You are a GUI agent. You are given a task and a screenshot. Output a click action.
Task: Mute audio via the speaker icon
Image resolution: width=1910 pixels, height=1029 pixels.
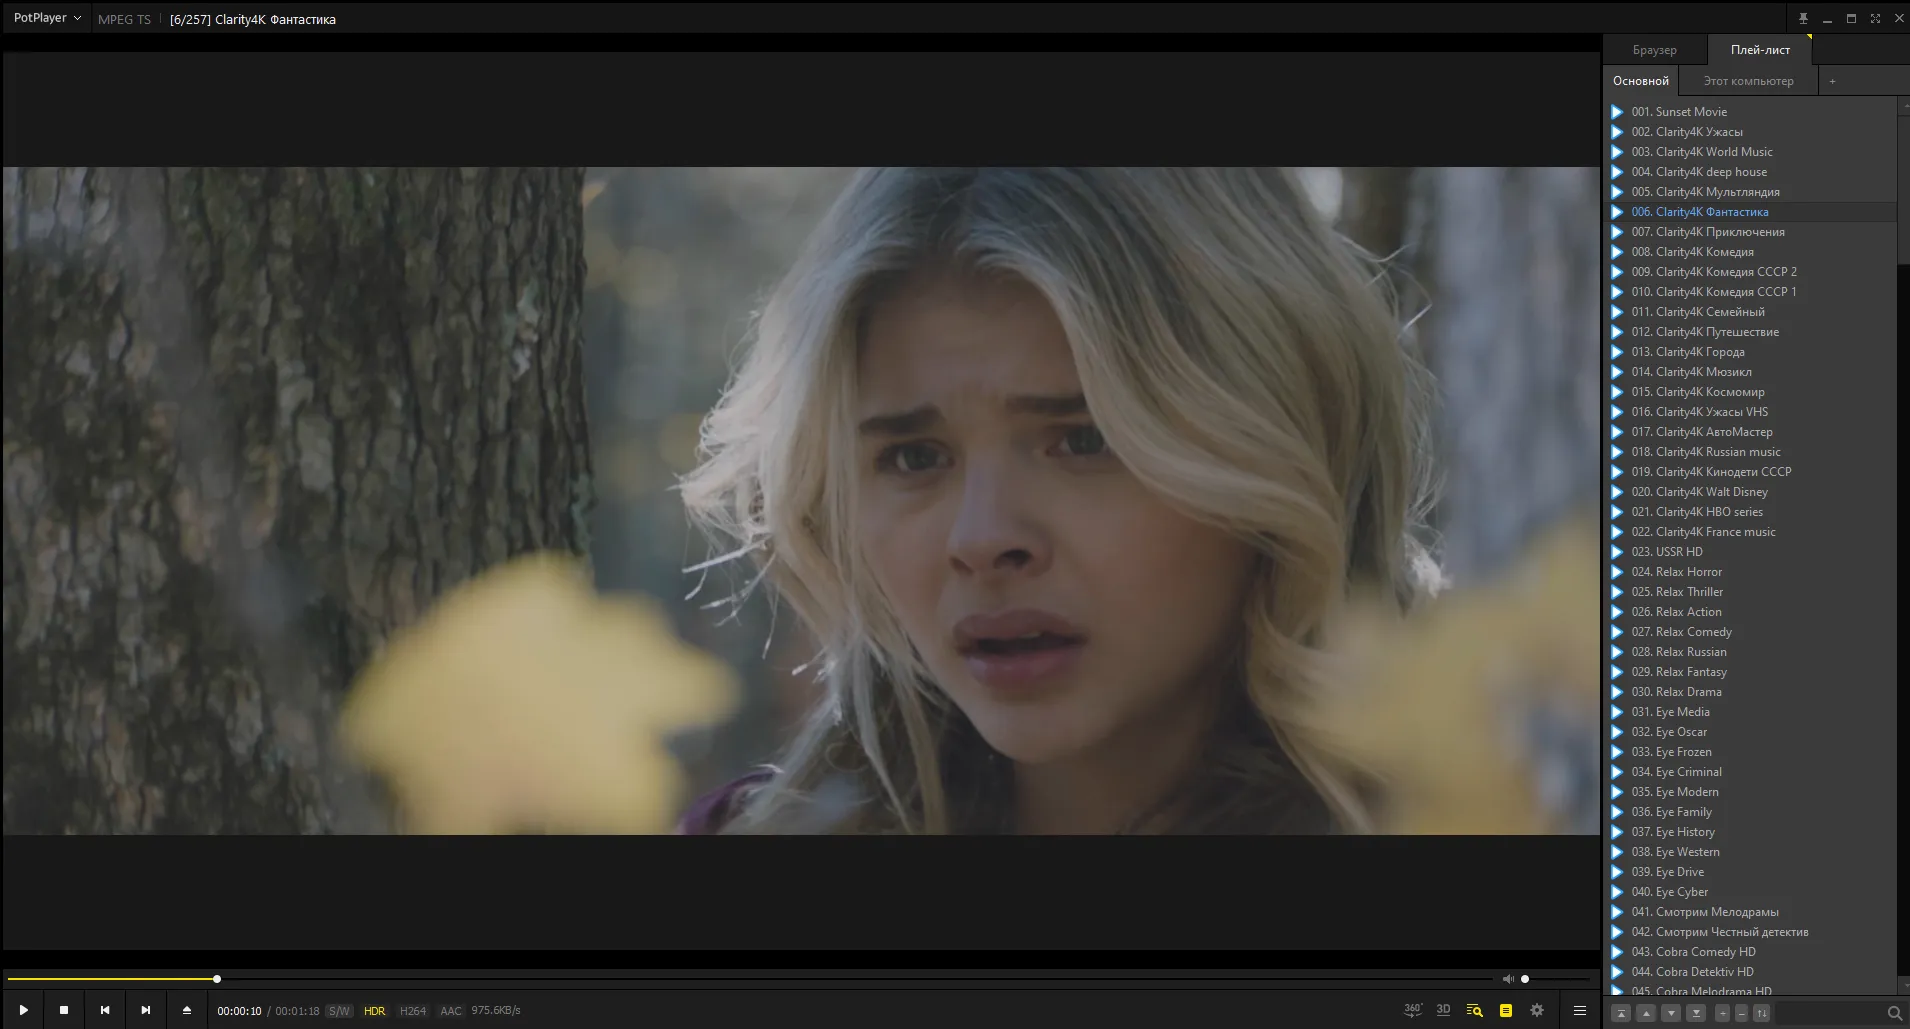click(1508, 979)
